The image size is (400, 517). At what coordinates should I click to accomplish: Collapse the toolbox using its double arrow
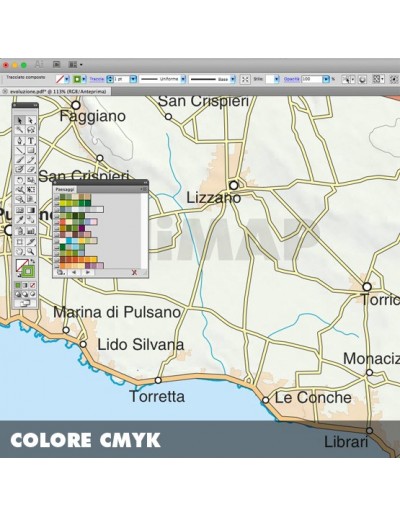coord(35,106)
